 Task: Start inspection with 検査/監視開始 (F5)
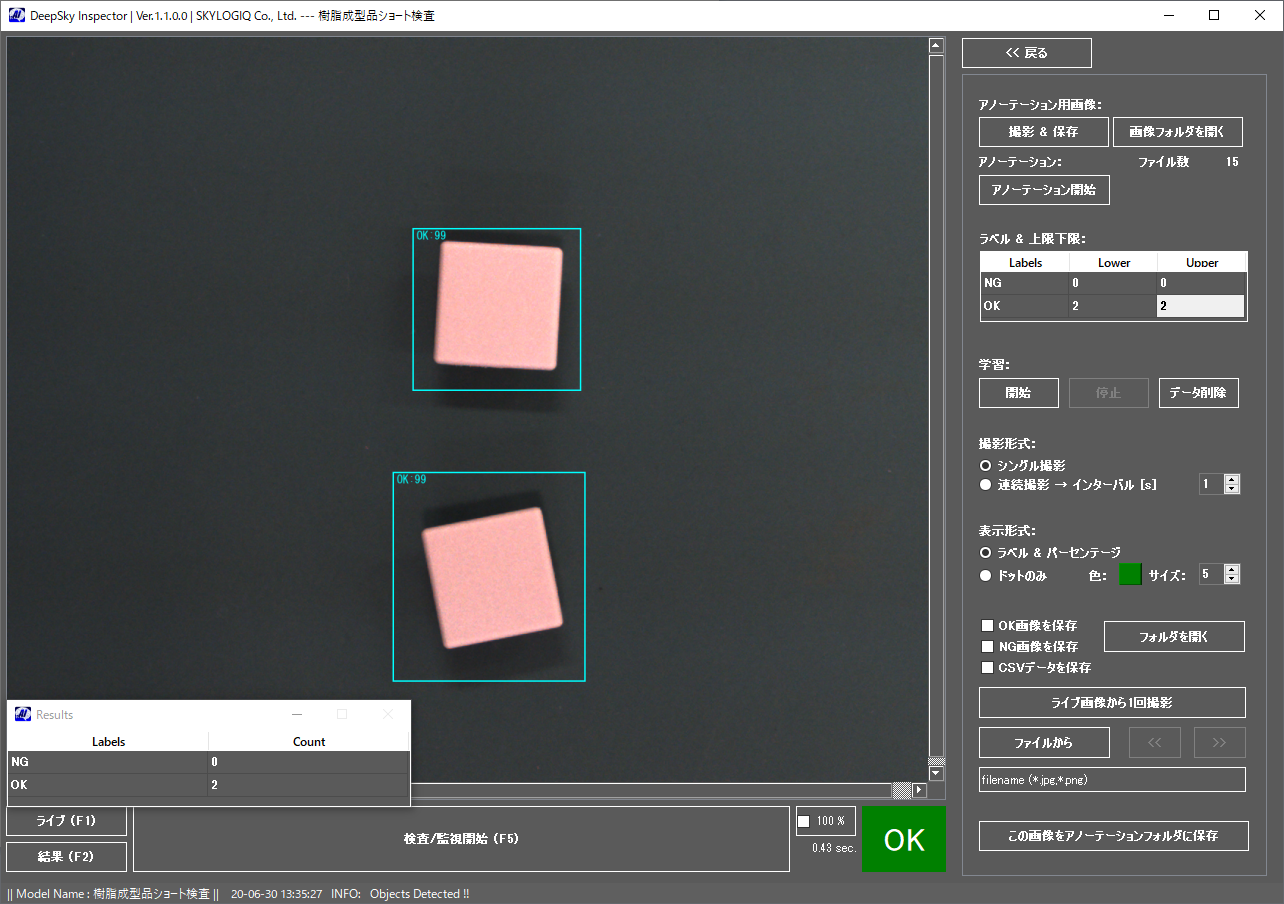pyautogui.click(x=461, y=839)
